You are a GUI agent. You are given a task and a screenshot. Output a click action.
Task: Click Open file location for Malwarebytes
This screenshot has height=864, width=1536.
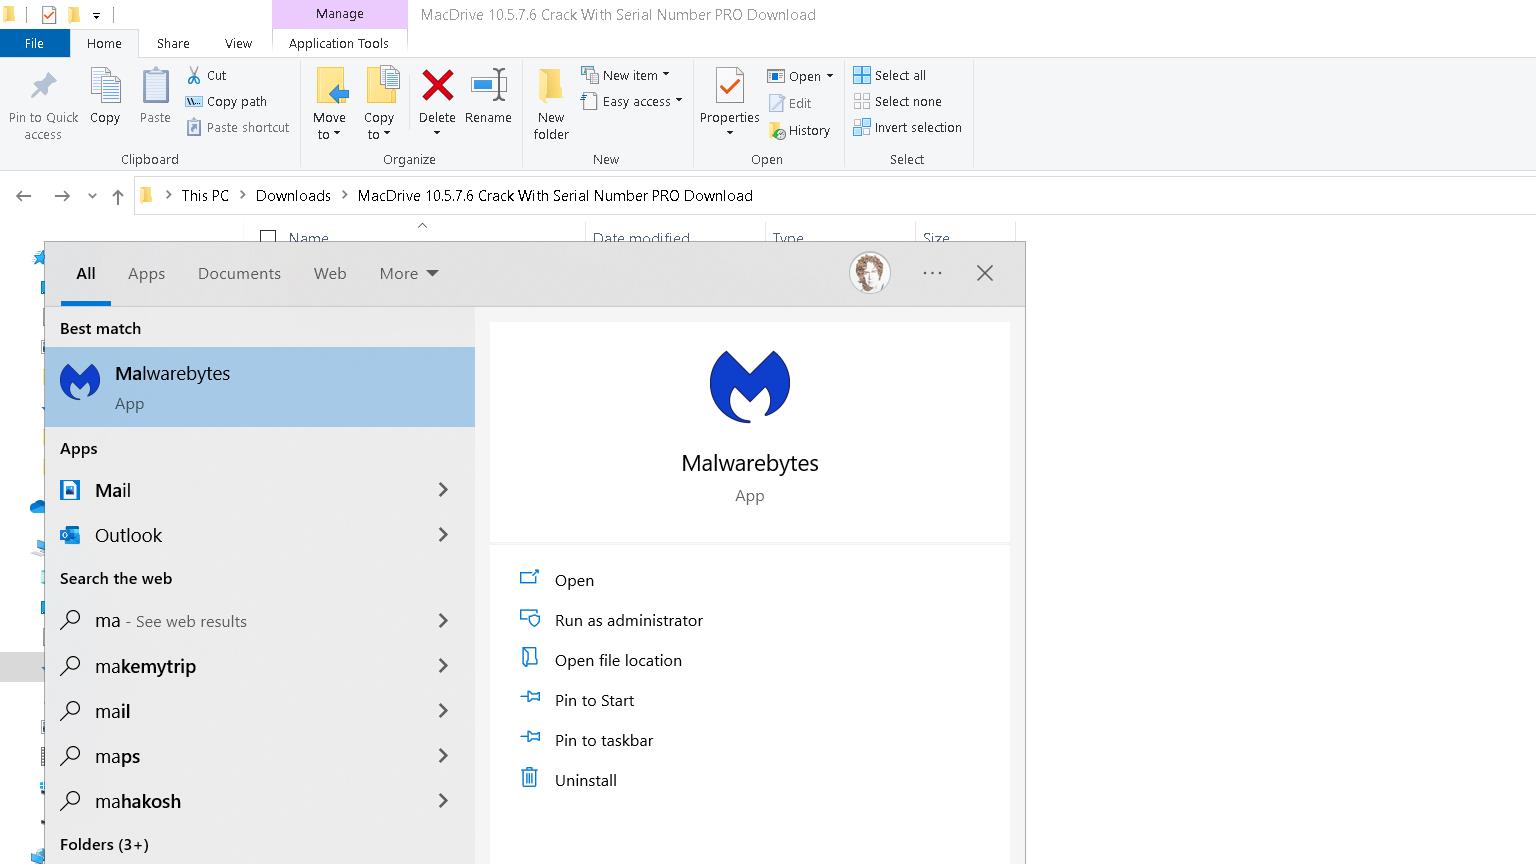[x=618, y=660]
